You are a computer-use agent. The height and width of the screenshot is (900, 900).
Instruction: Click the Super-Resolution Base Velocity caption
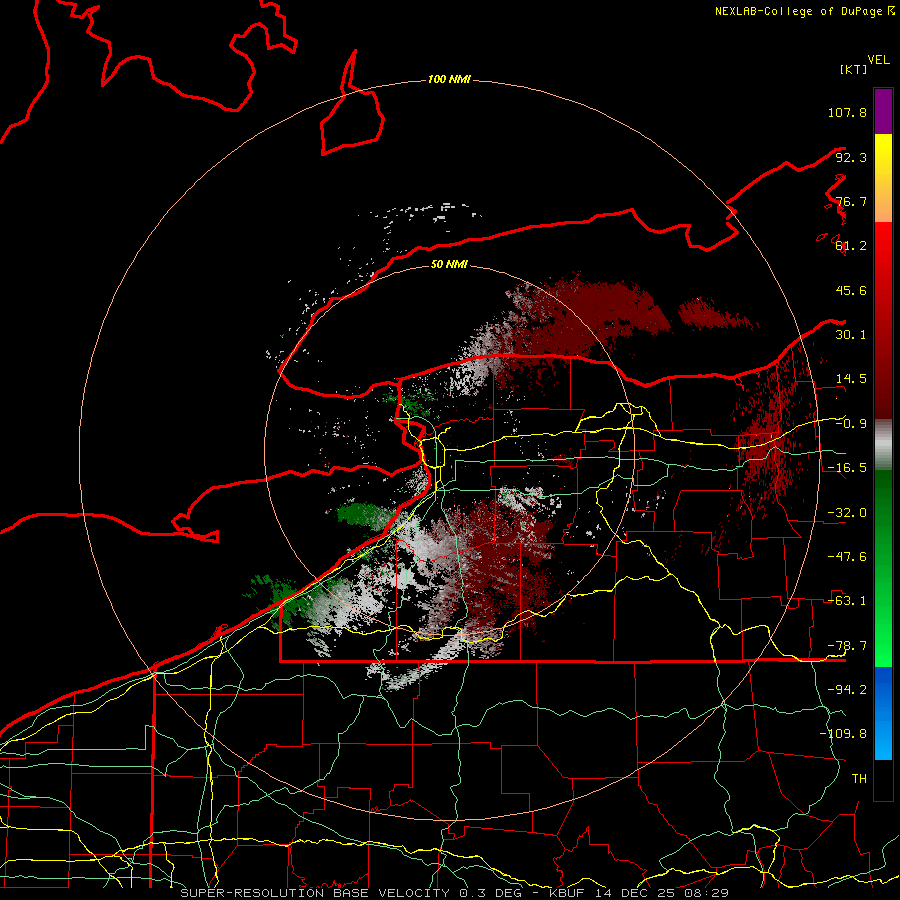click(317, 893)
